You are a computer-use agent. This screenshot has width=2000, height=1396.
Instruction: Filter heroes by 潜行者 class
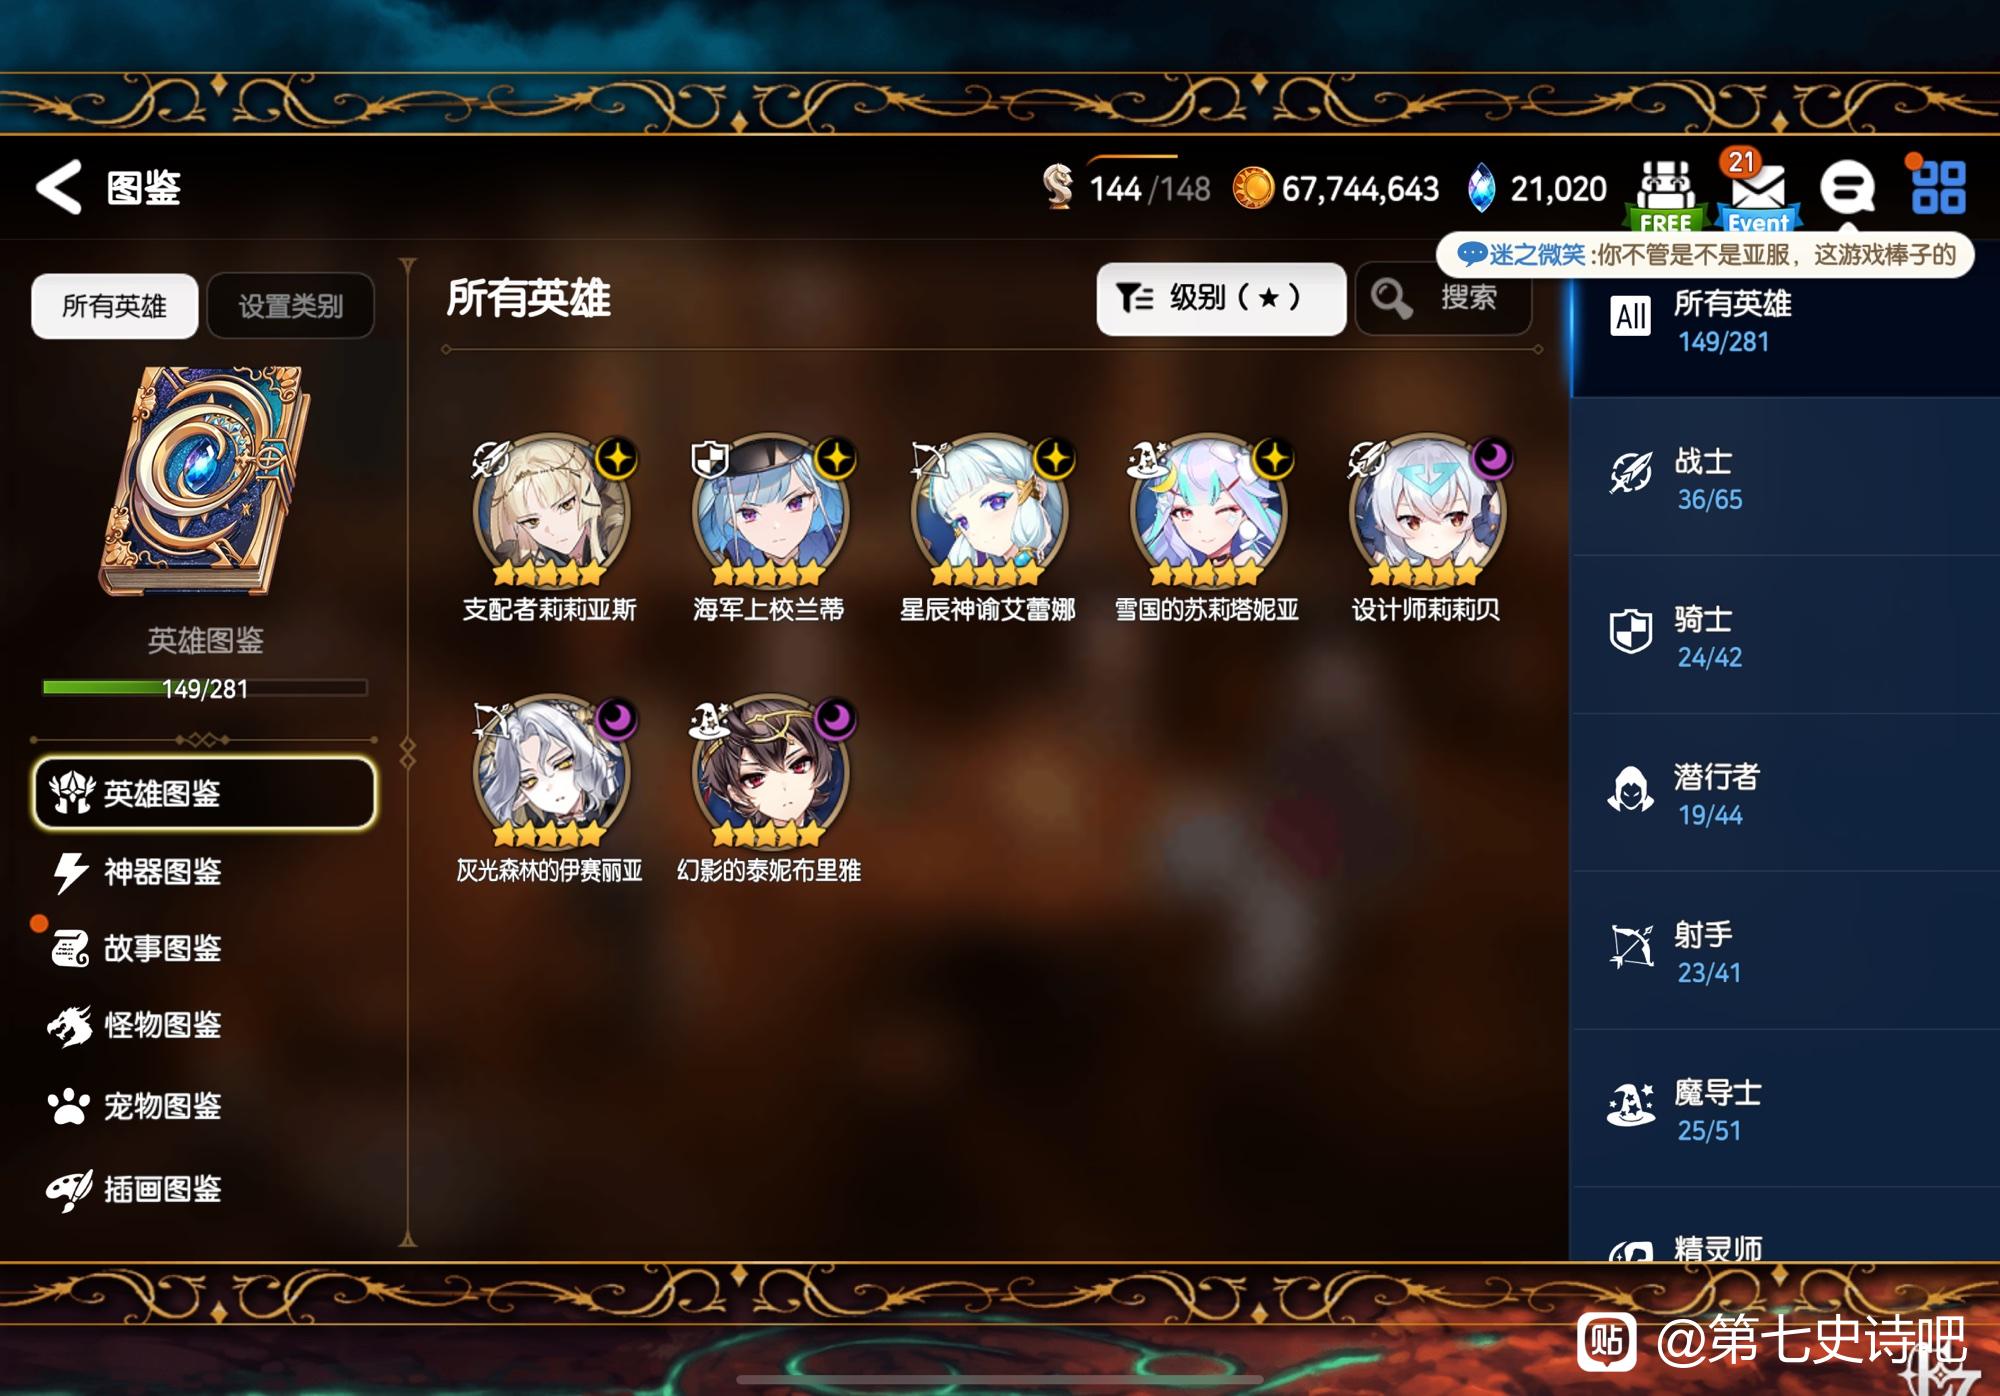(1786, 794)
